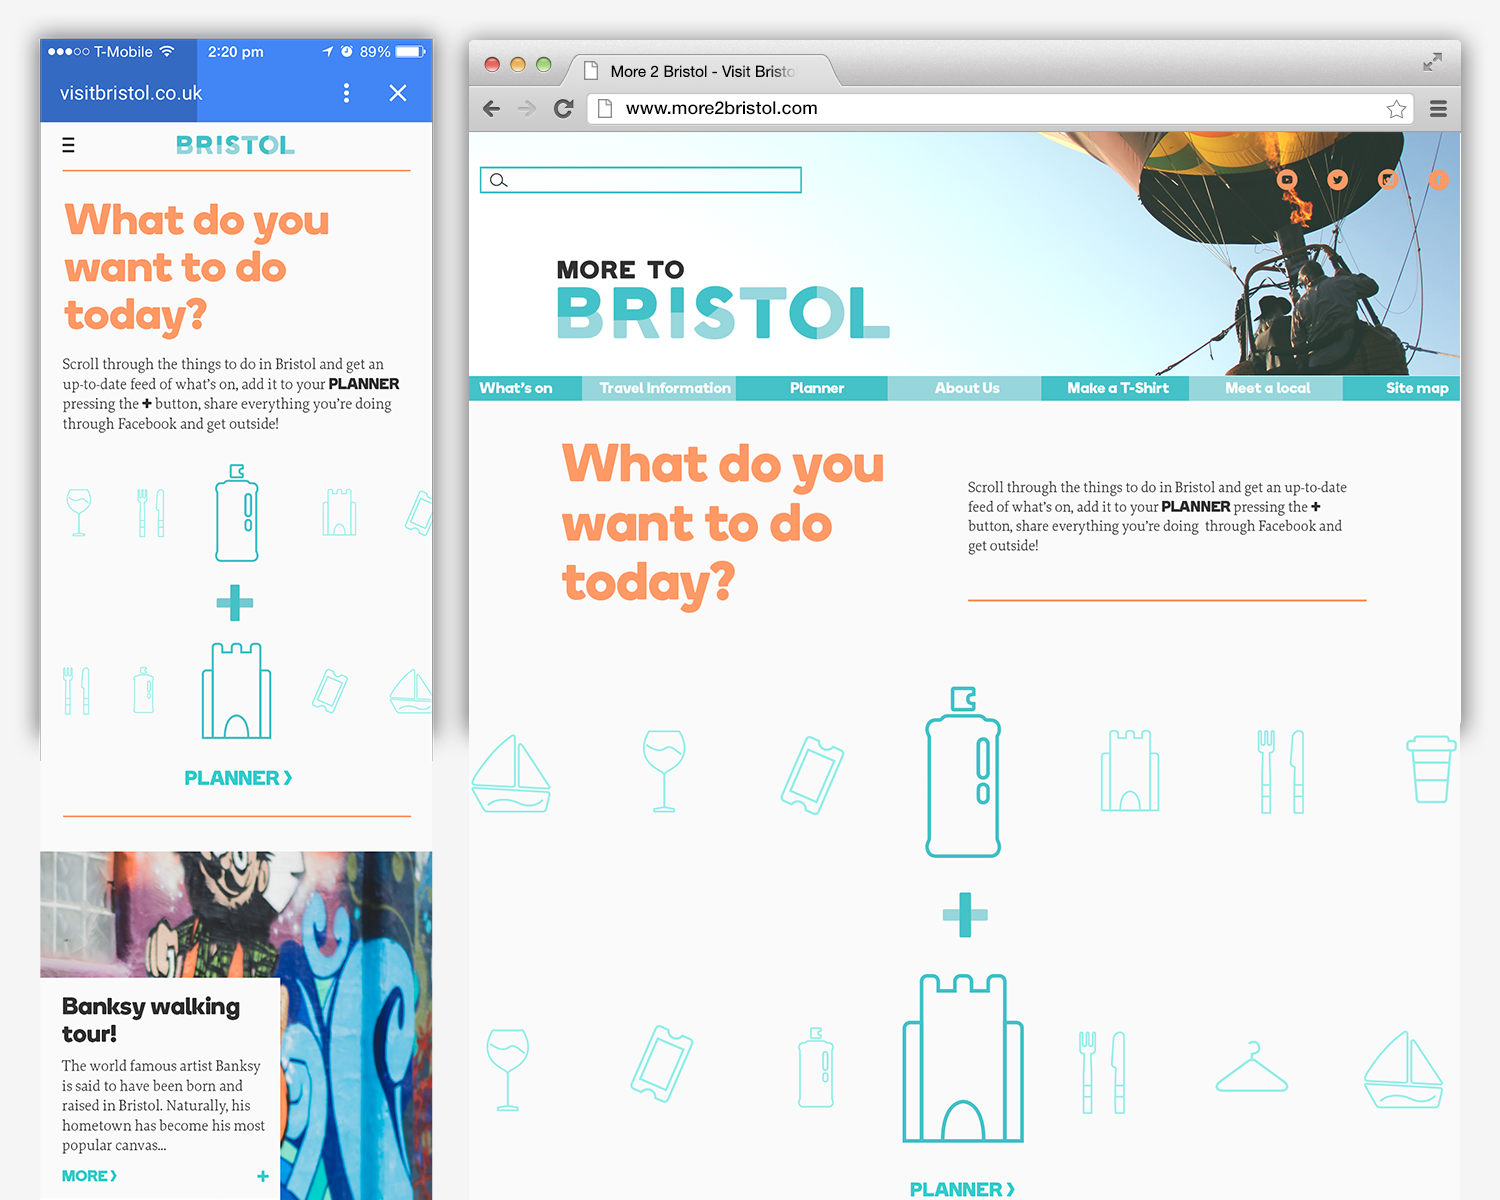This screenshot has width=1500, height=1200.
Task: Close the mobile browser tab with the X
Action: (x=398, y=93)
